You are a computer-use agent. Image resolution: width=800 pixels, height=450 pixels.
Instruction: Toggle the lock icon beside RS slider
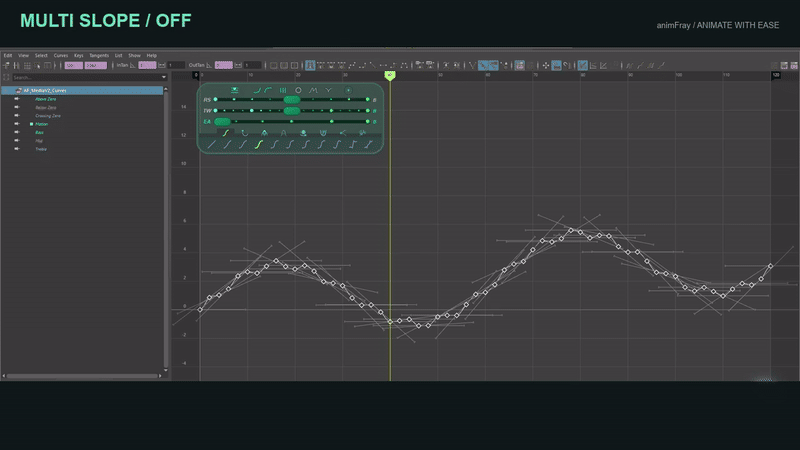coord(374,100)
